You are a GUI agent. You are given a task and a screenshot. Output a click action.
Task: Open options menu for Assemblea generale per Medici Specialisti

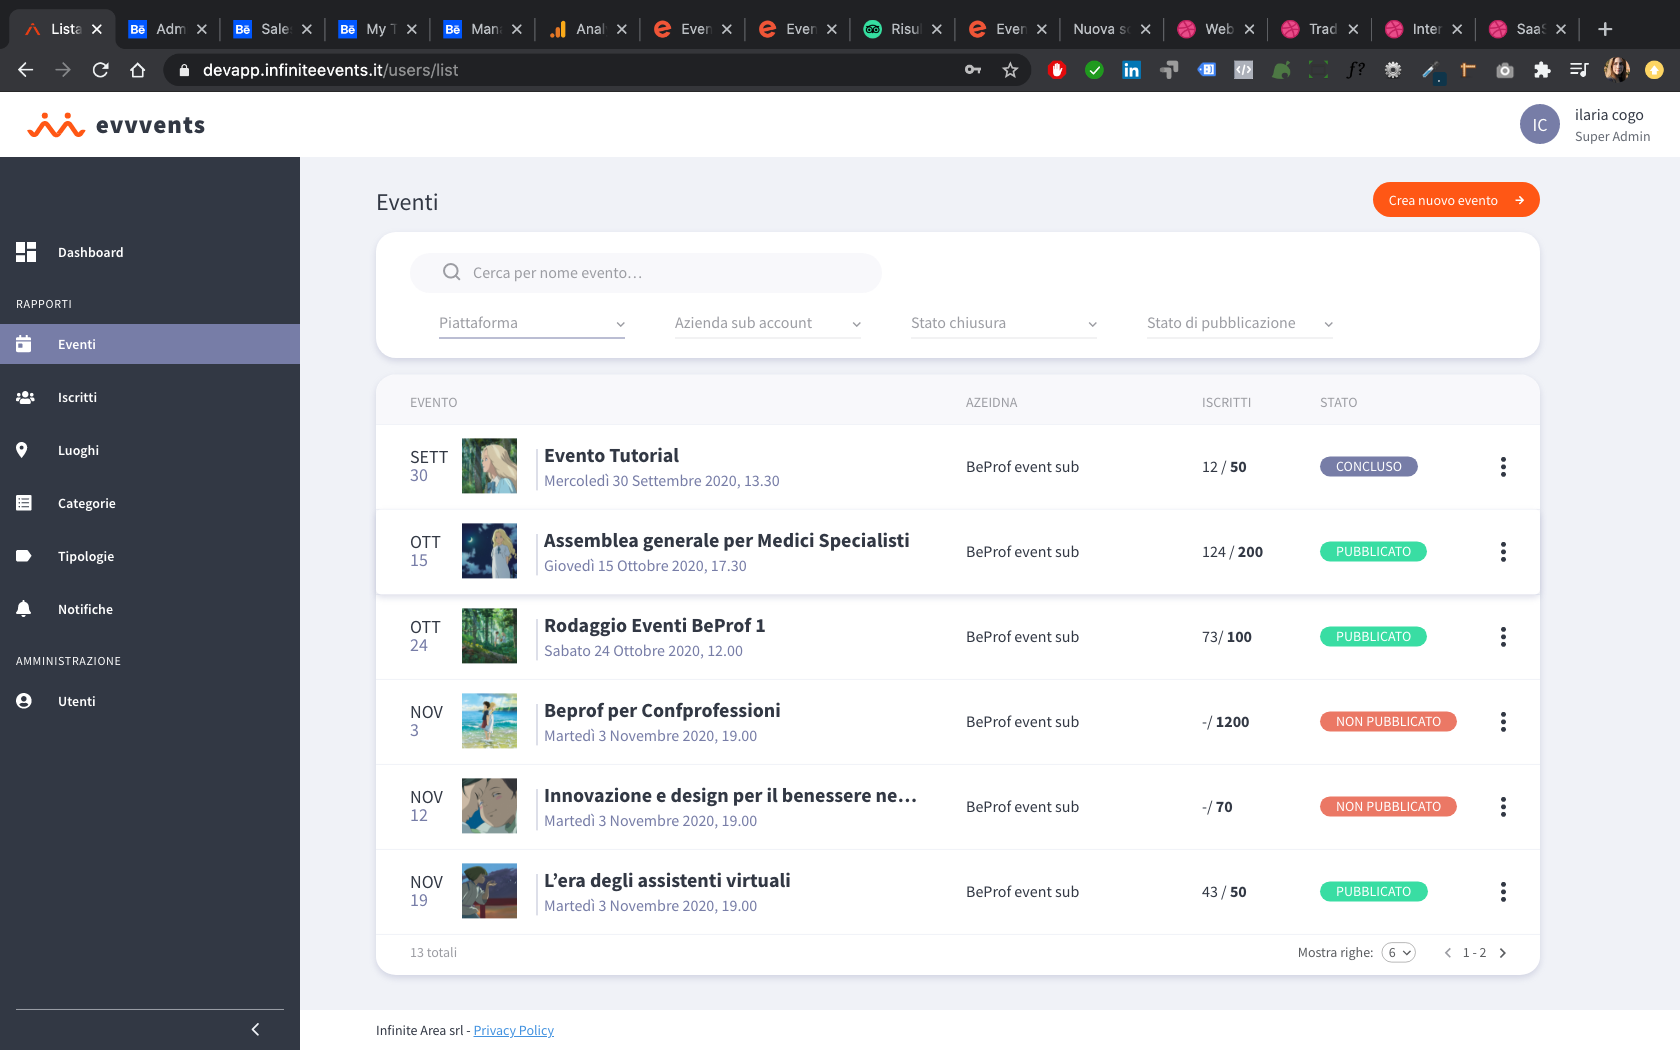click(x=1503, y=552)
